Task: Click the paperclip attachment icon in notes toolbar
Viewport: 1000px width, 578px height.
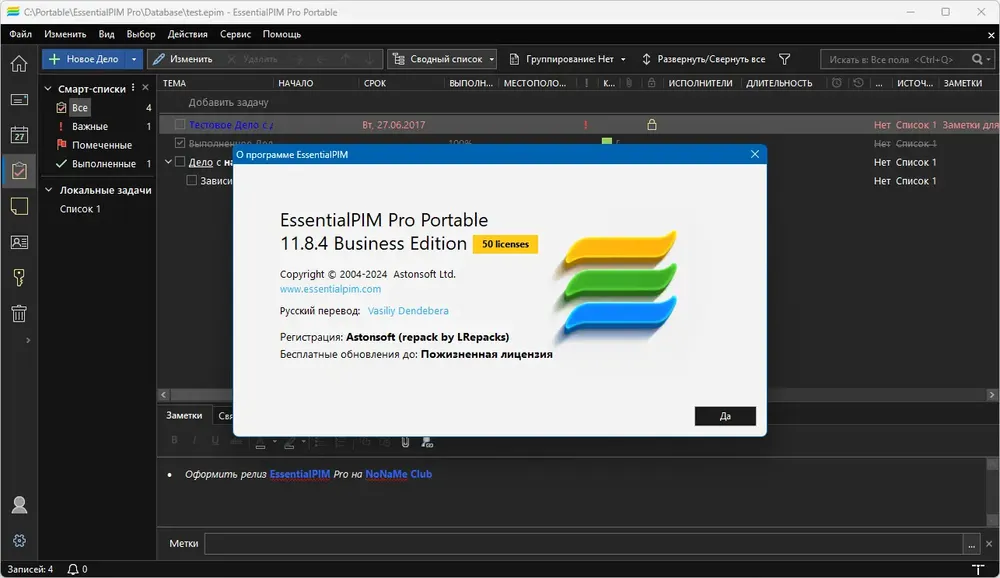Action: pos(405,442)
